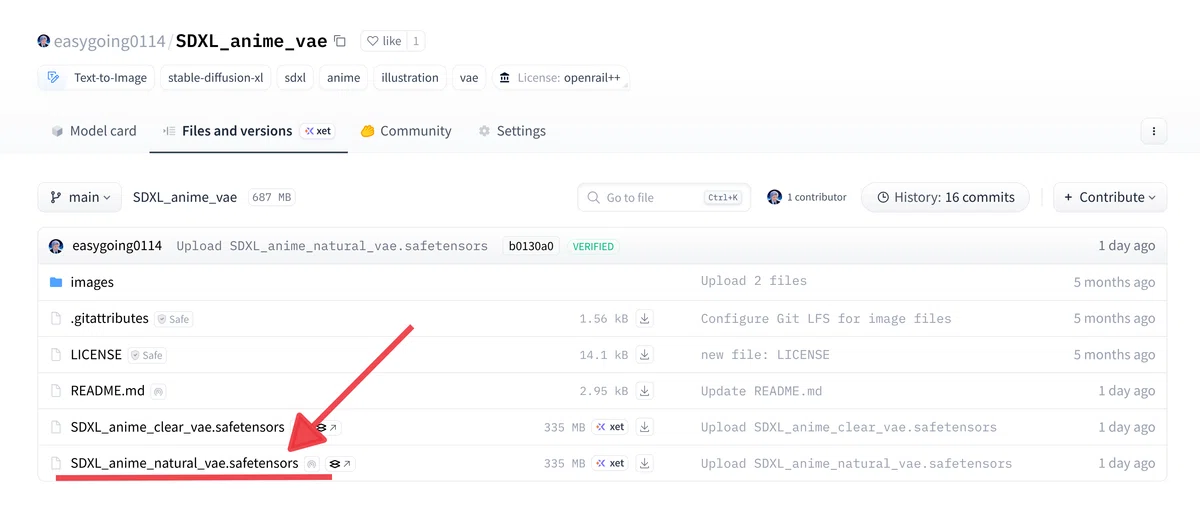Viewport: 1200px width, 516px height.
Task: Click the file icon of README.md
Action: click(x=56, y=391)
